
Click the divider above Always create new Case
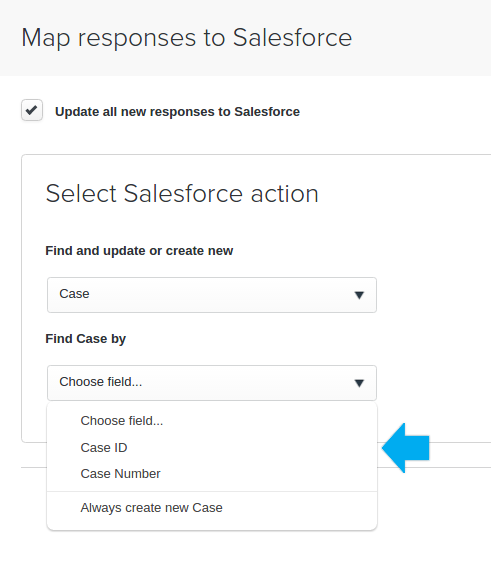(x=212, y=491)
